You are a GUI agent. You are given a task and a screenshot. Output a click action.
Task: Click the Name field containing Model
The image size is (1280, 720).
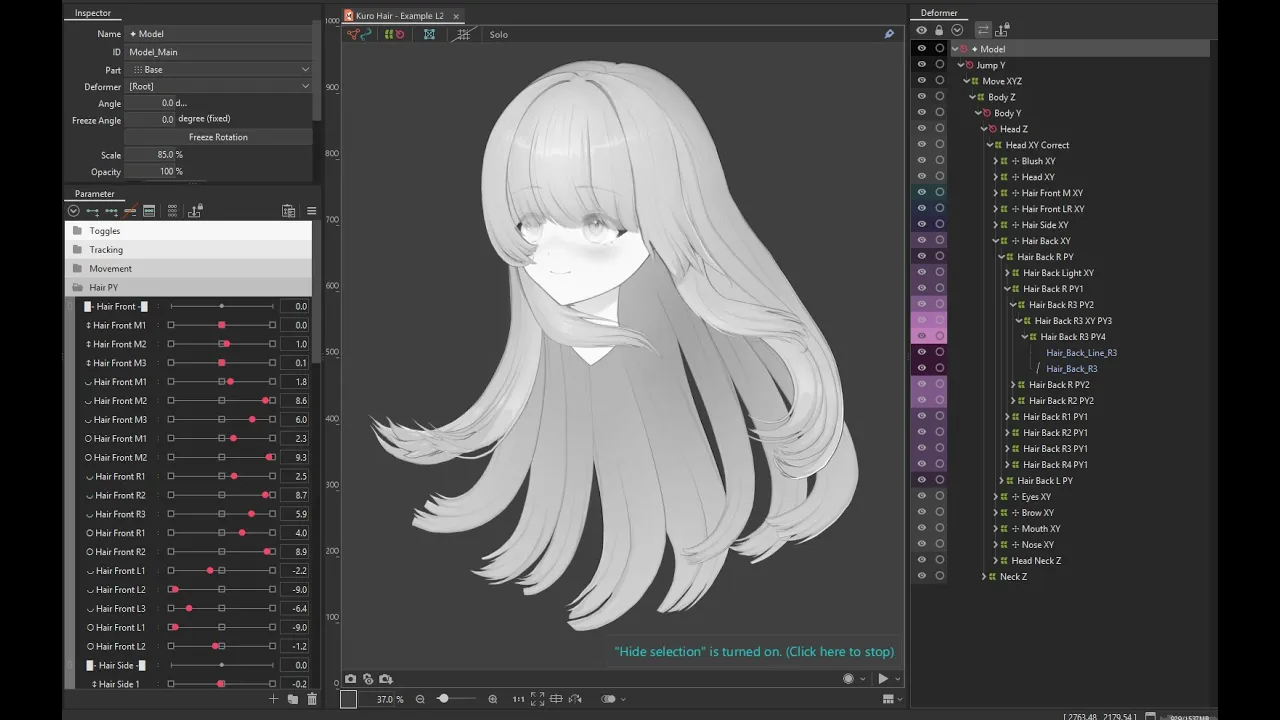point(218,34)
